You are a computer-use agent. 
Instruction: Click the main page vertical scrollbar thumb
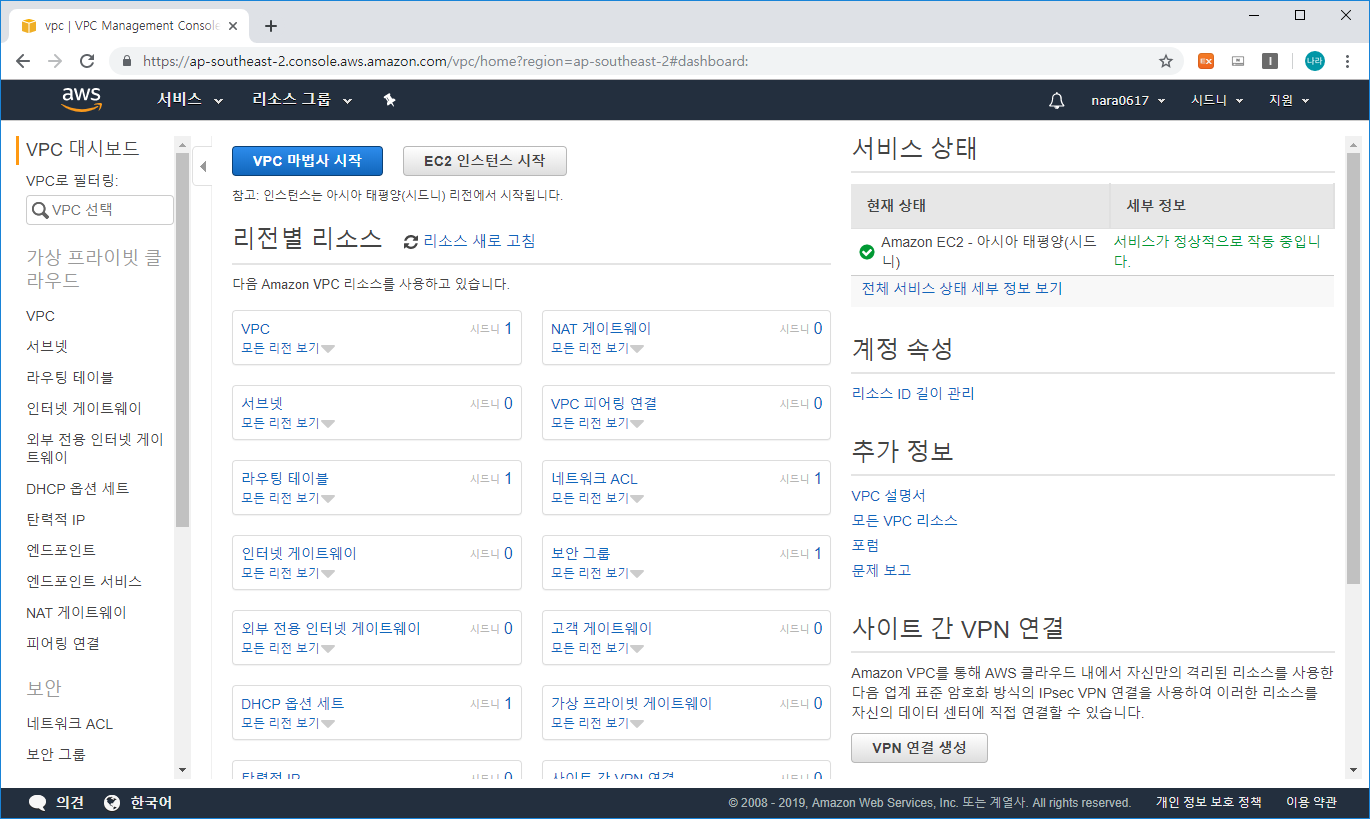tap(1353, 368)
